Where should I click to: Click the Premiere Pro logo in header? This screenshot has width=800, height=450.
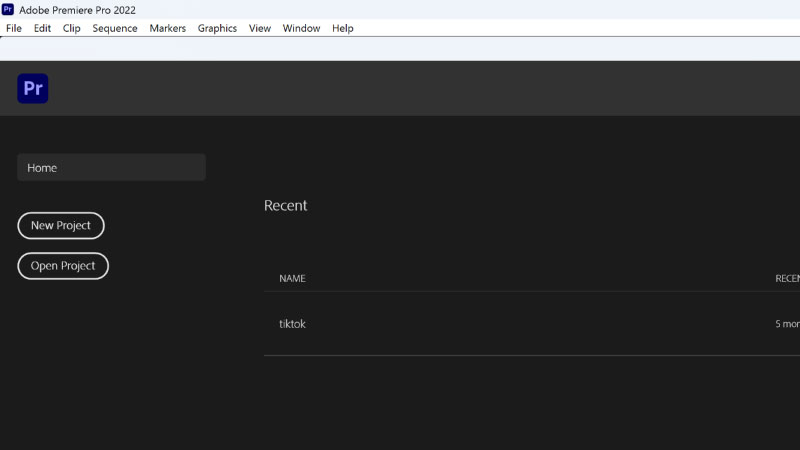(x=33, y=88)
